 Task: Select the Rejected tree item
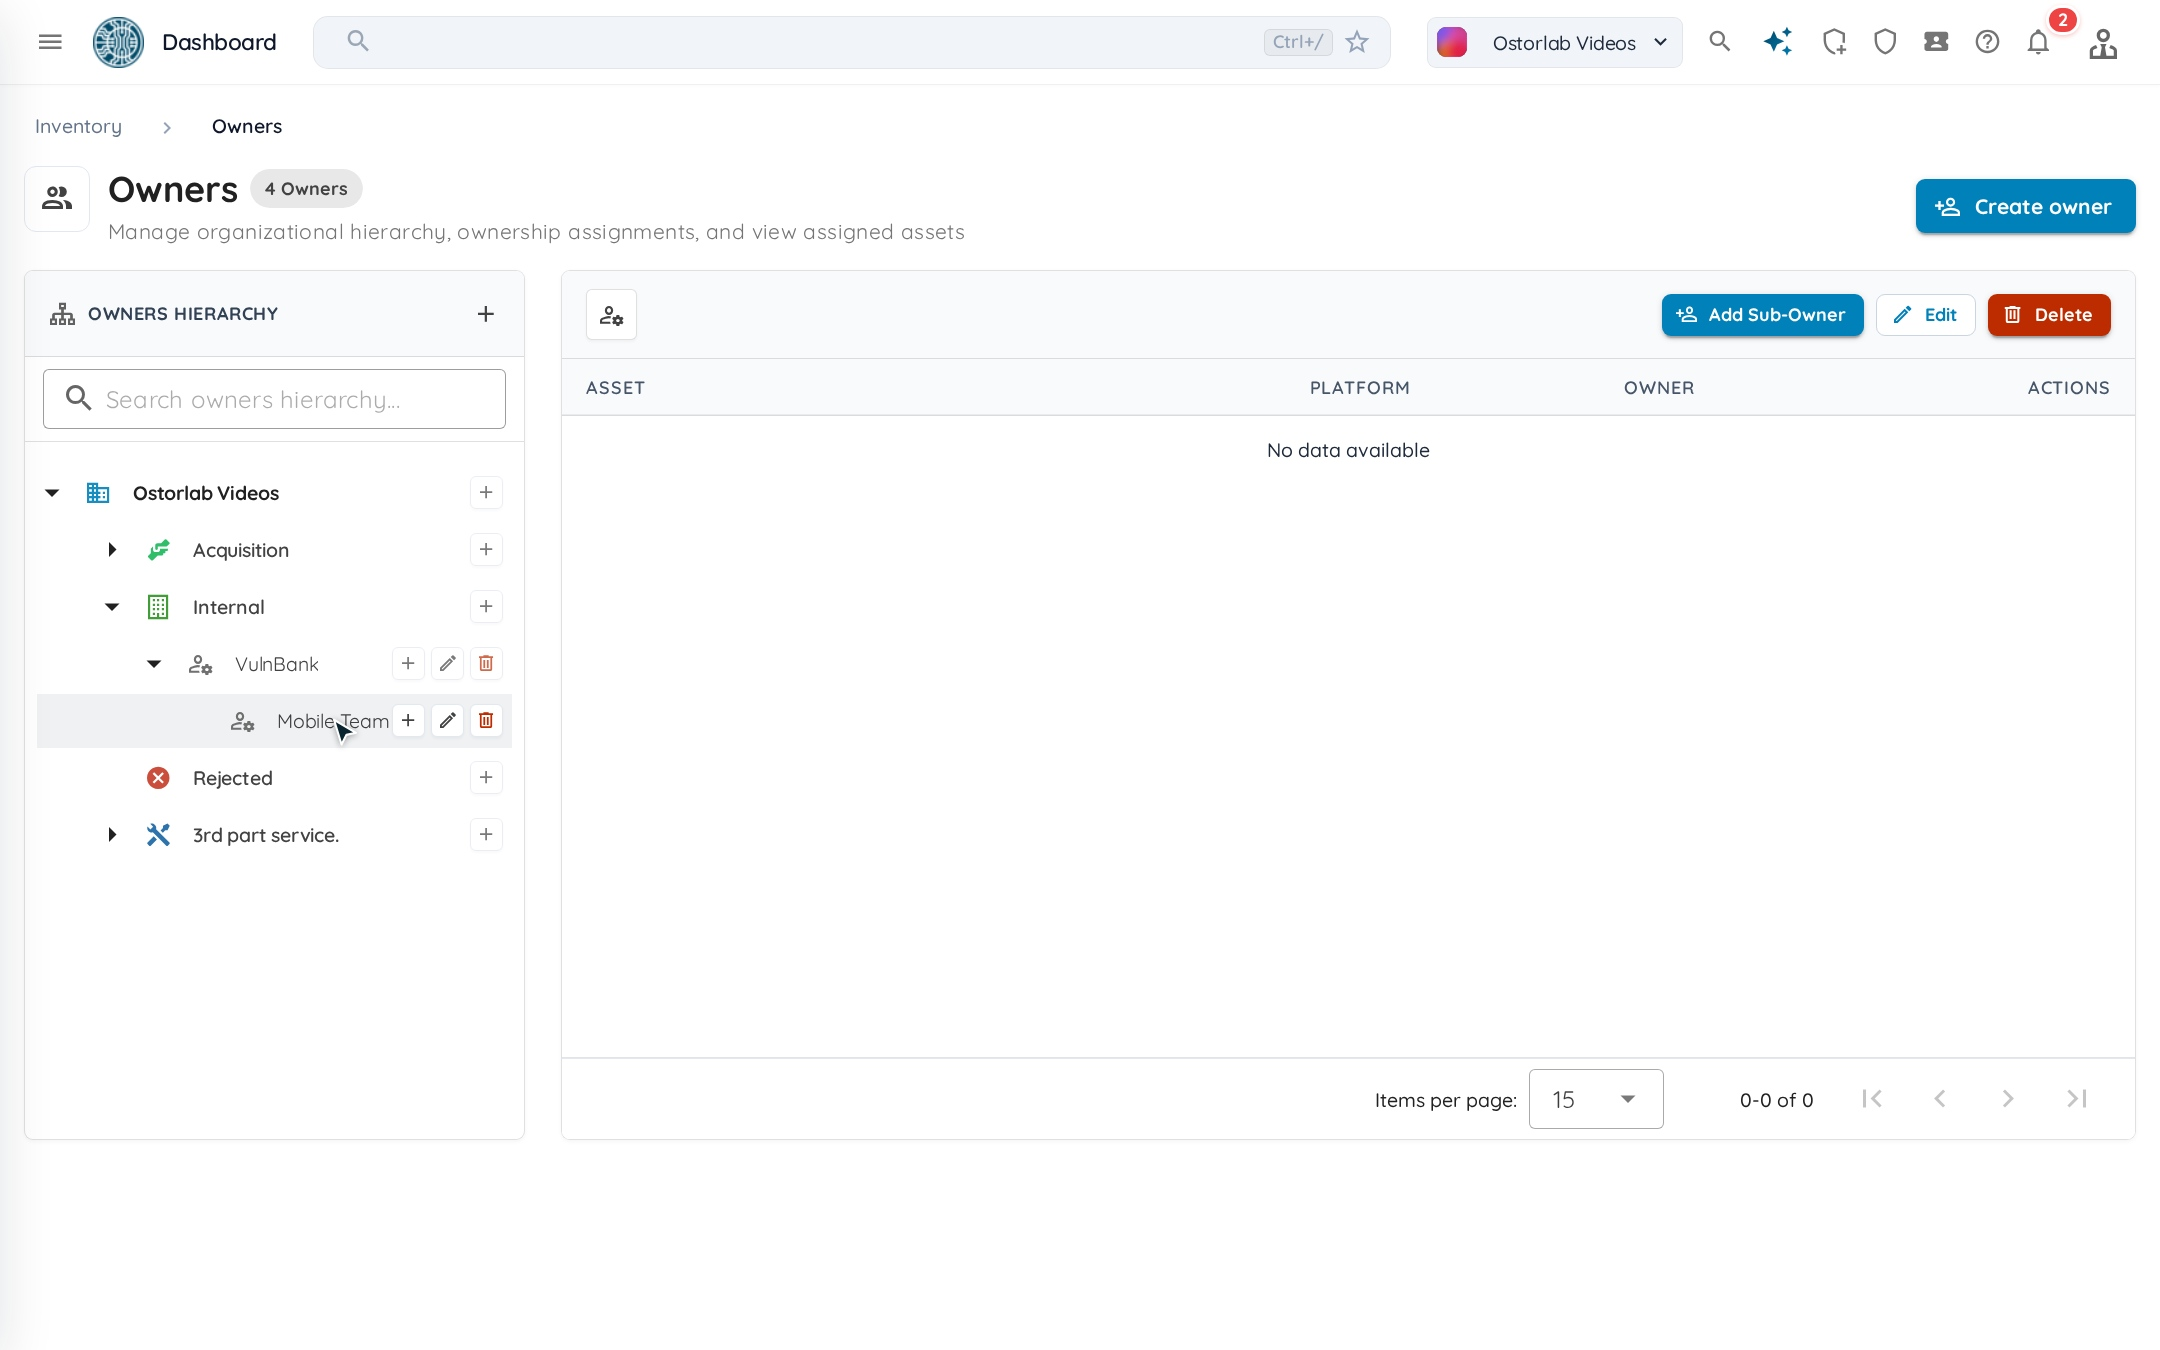coord(232,778)
